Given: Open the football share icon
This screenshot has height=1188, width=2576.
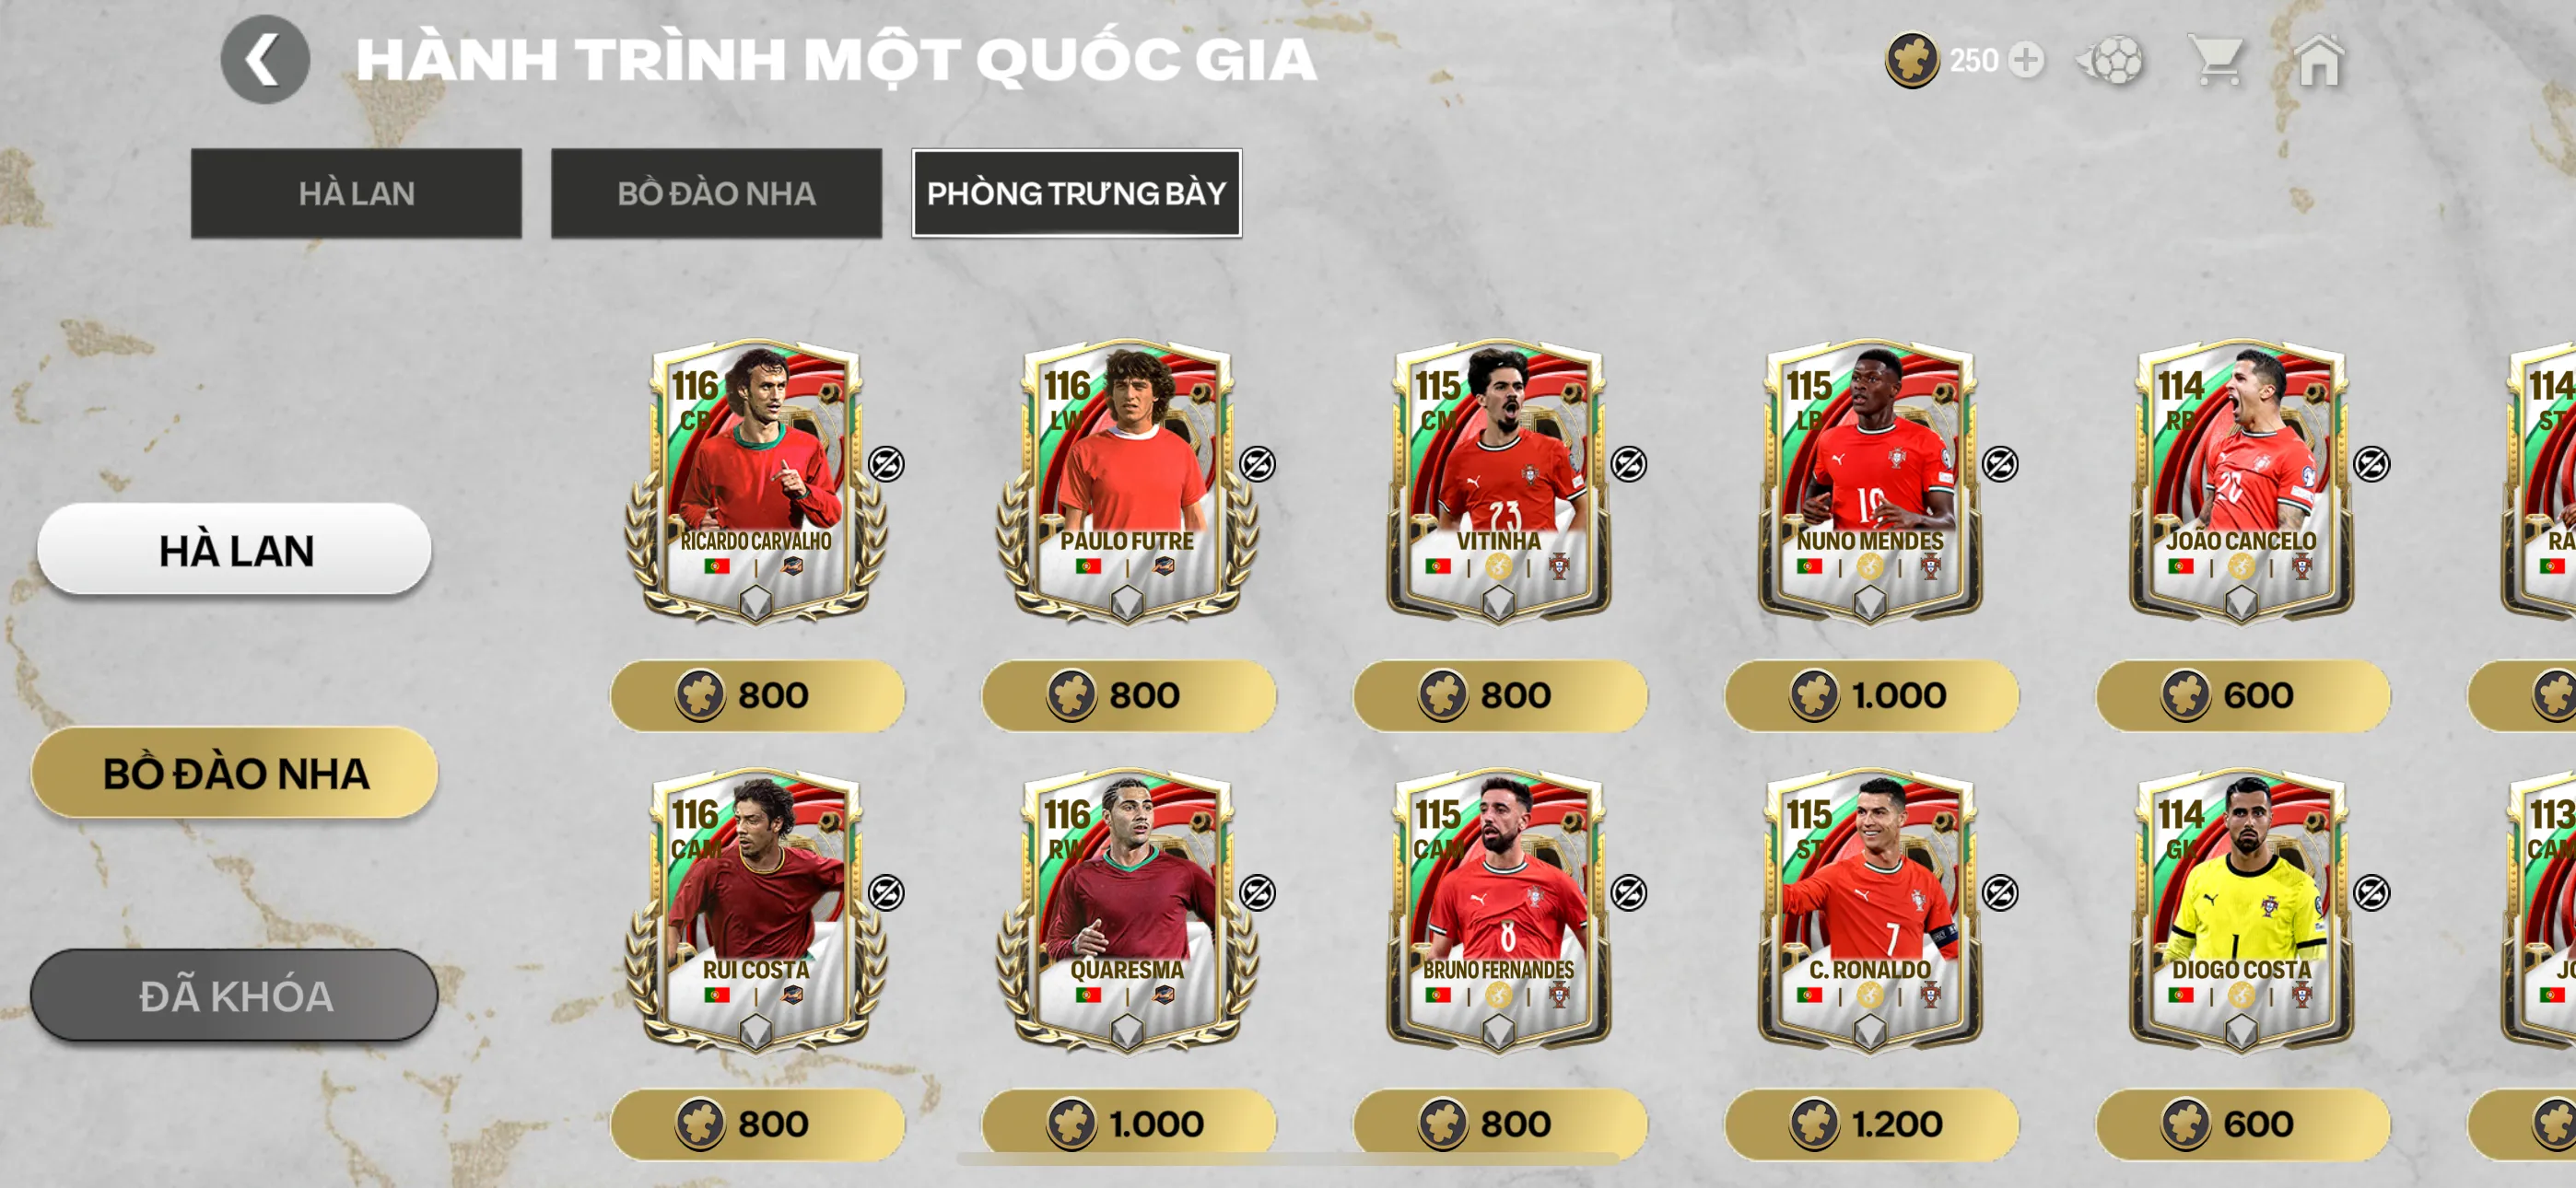Looking at the screenshot, I should tap(2110, 60).
